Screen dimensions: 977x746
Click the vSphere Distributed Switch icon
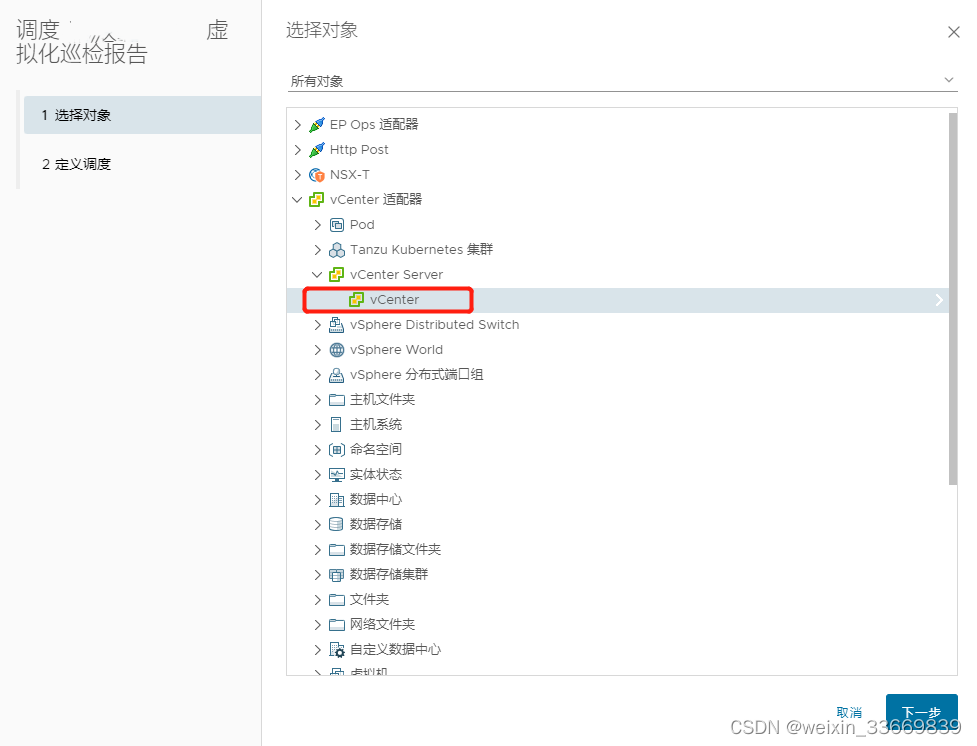[x=336, y=325]
